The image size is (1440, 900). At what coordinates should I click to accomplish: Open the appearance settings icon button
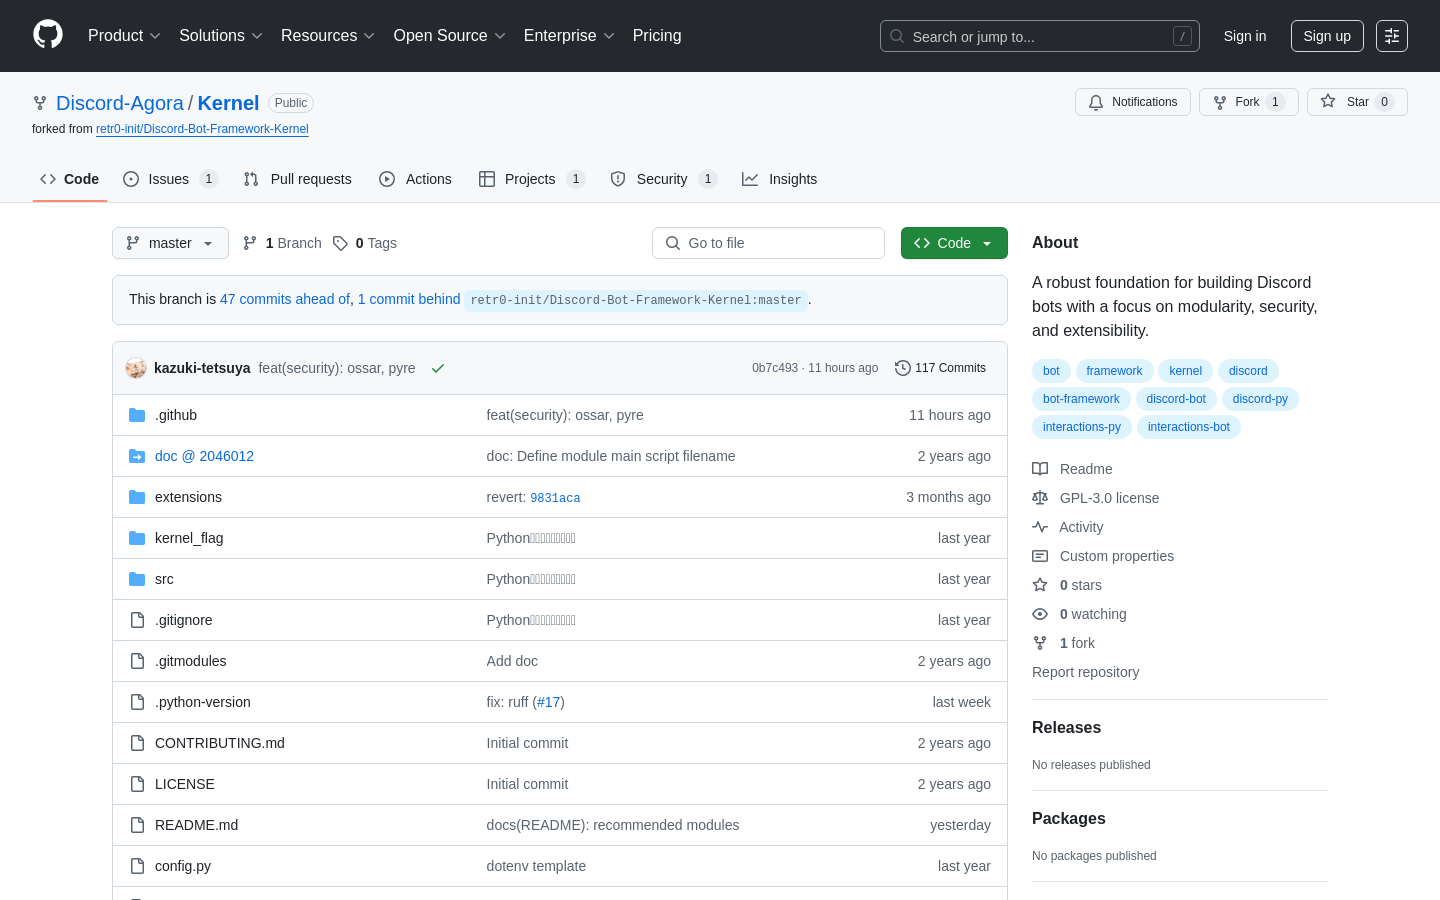[x=1392, y=36]
